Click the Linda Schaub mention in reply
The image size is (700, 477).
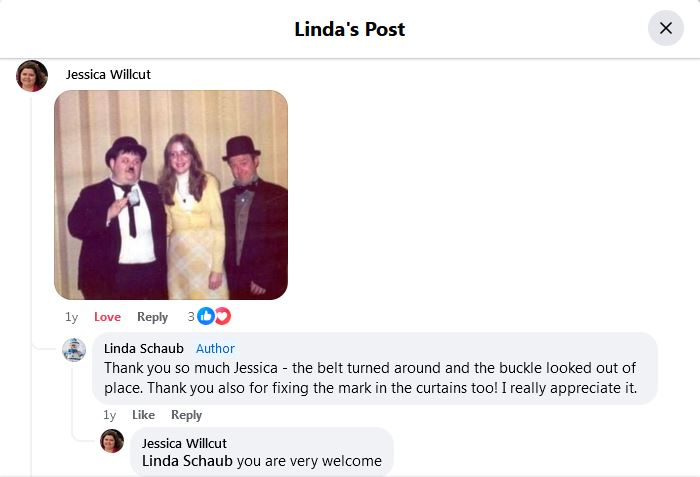pyautogui.click(x=187, y=461)
